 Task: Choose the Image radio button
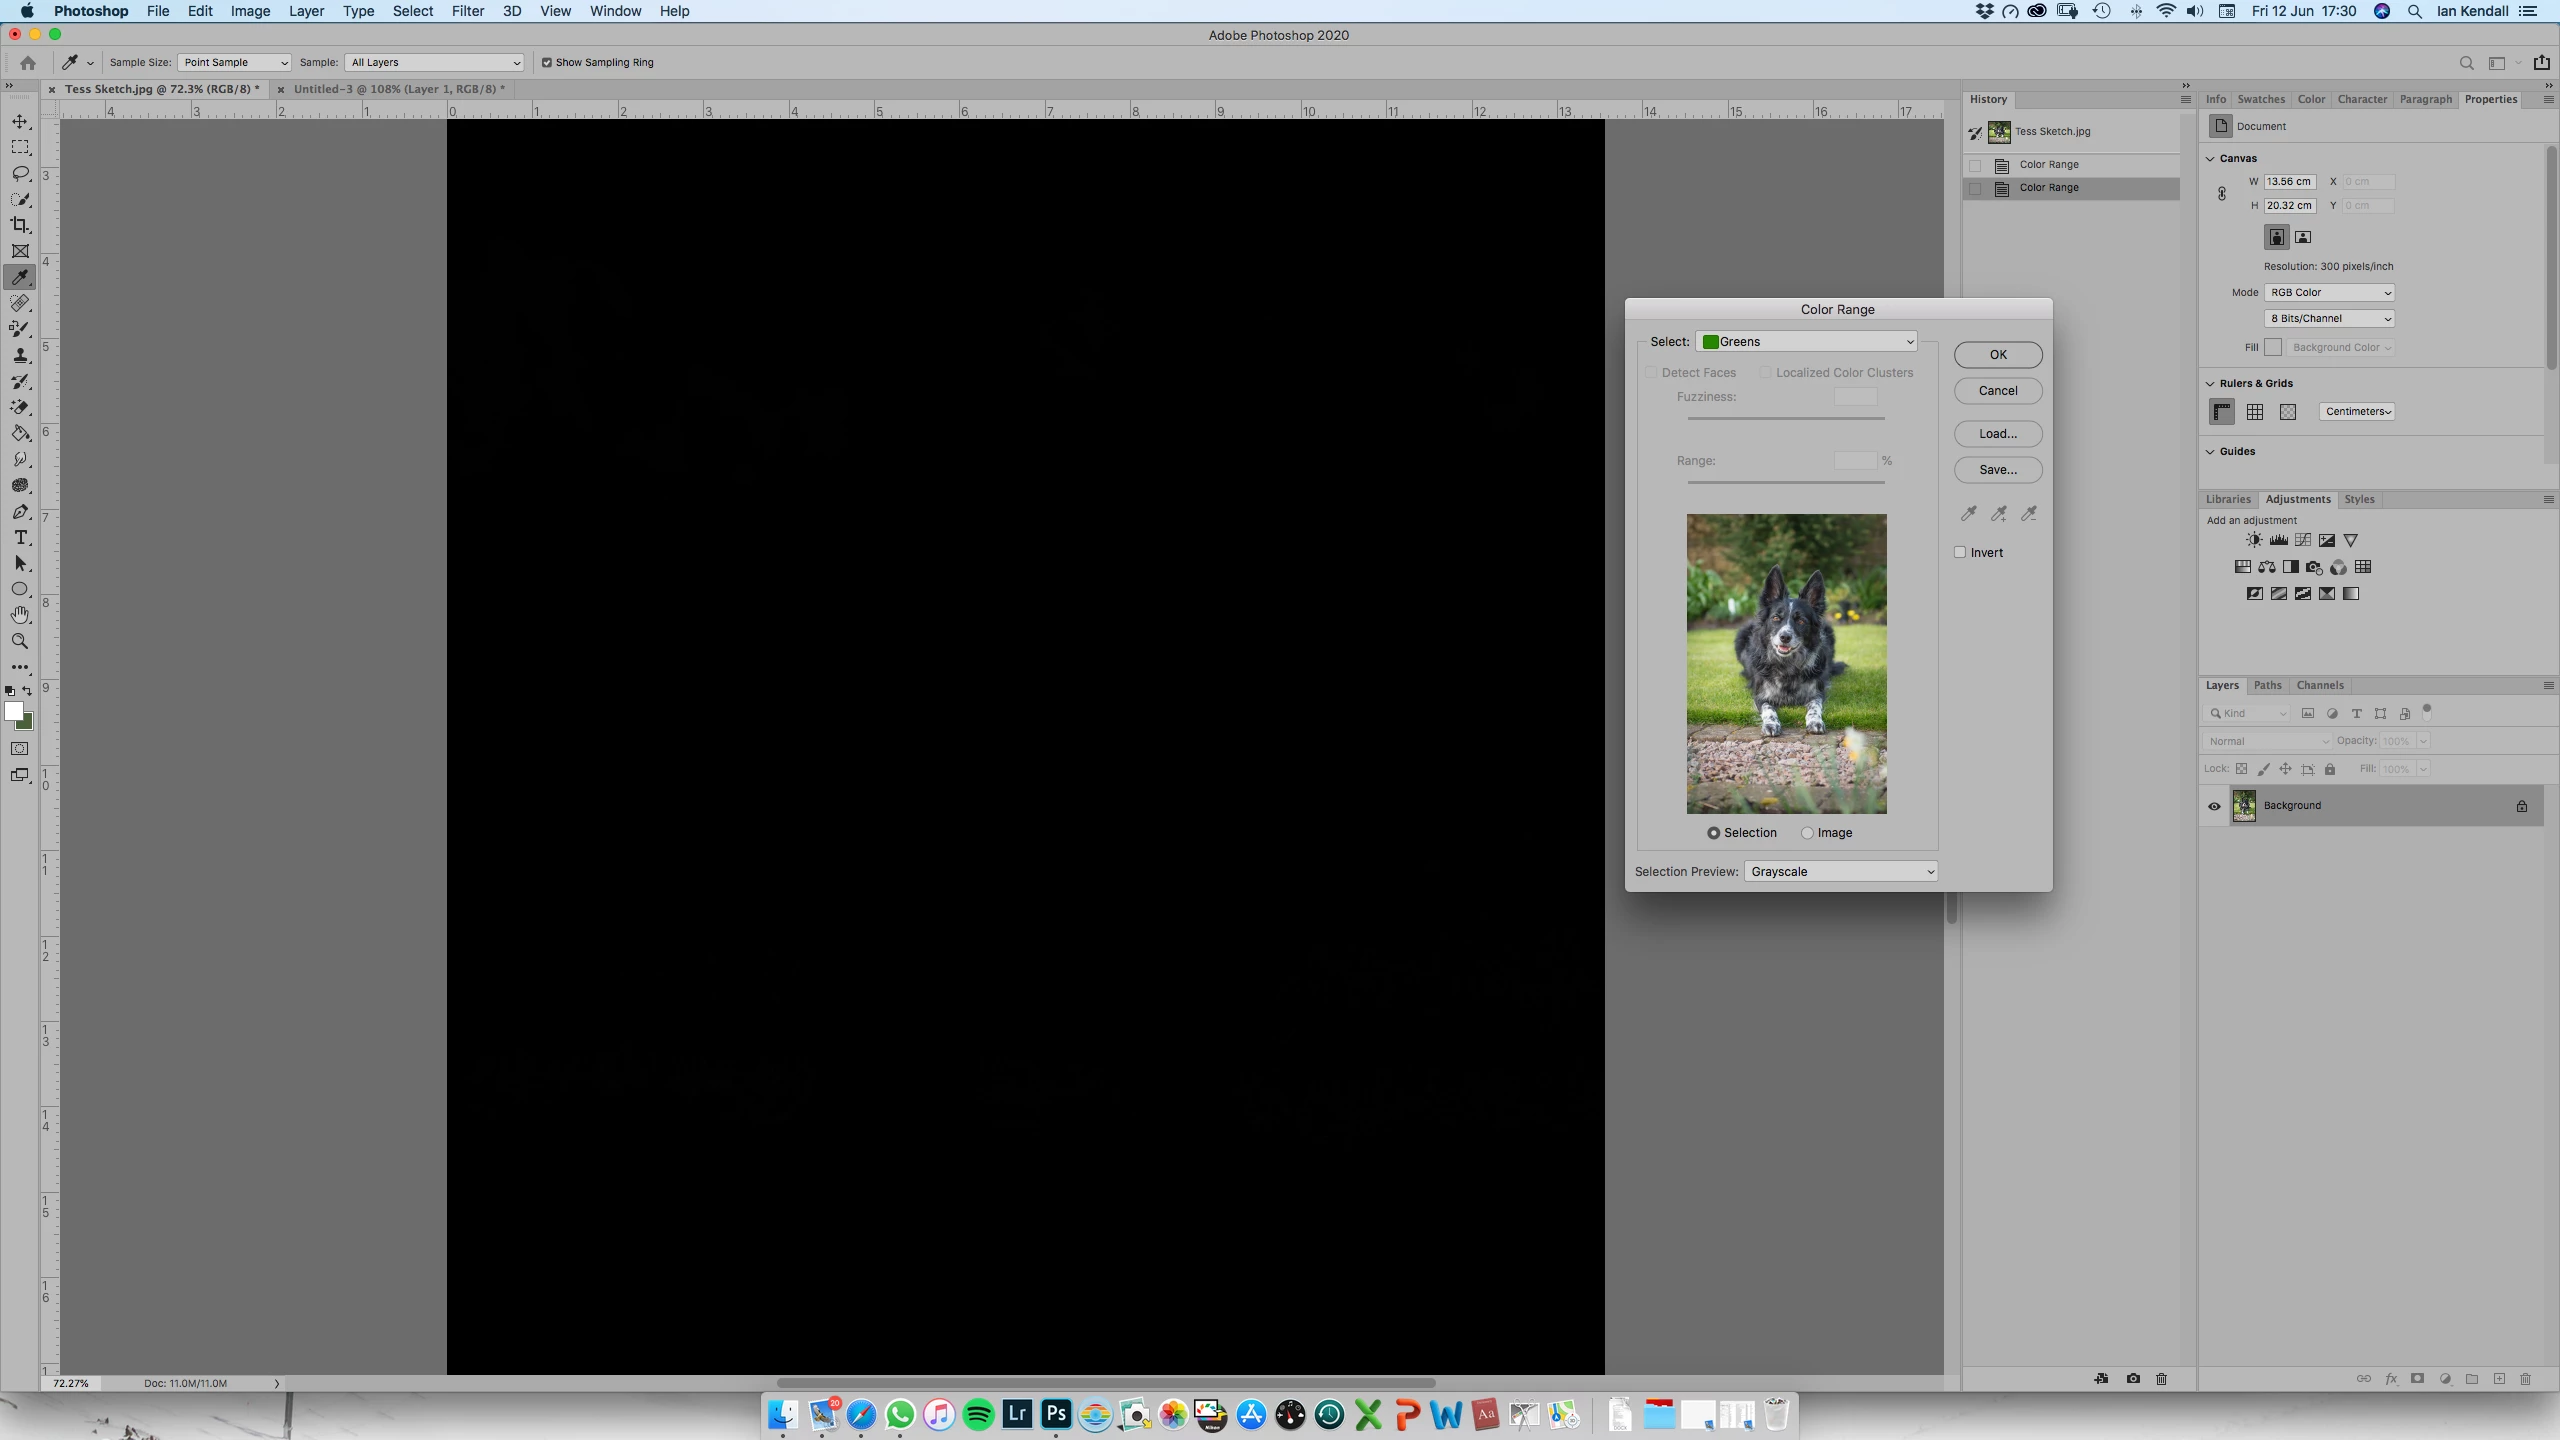(x=1807, y=833)
